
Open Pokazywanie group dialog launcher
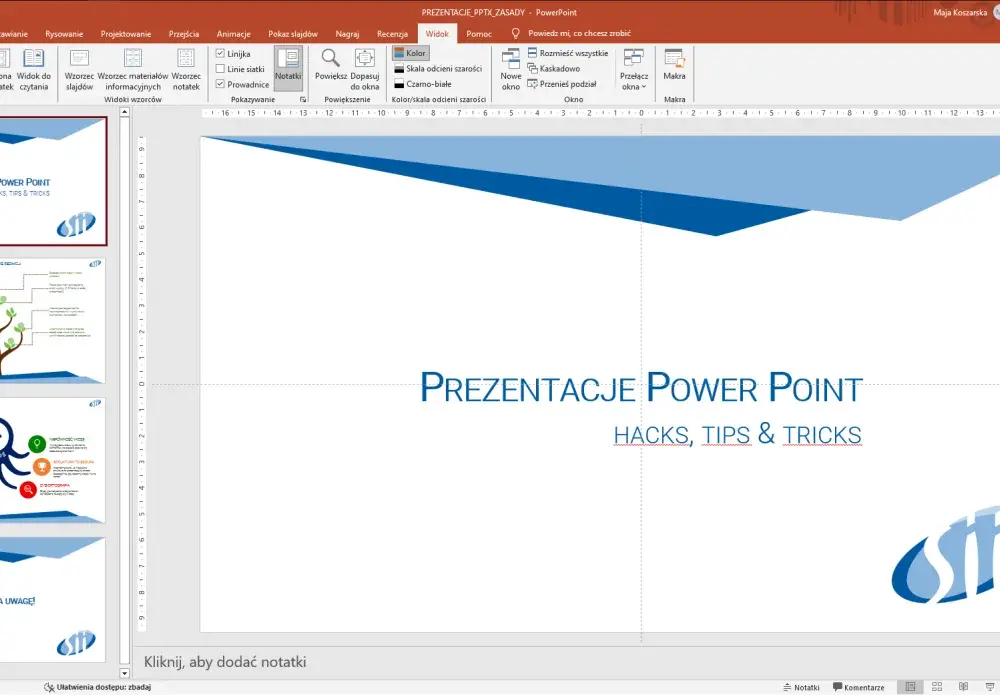click(303, 99)
